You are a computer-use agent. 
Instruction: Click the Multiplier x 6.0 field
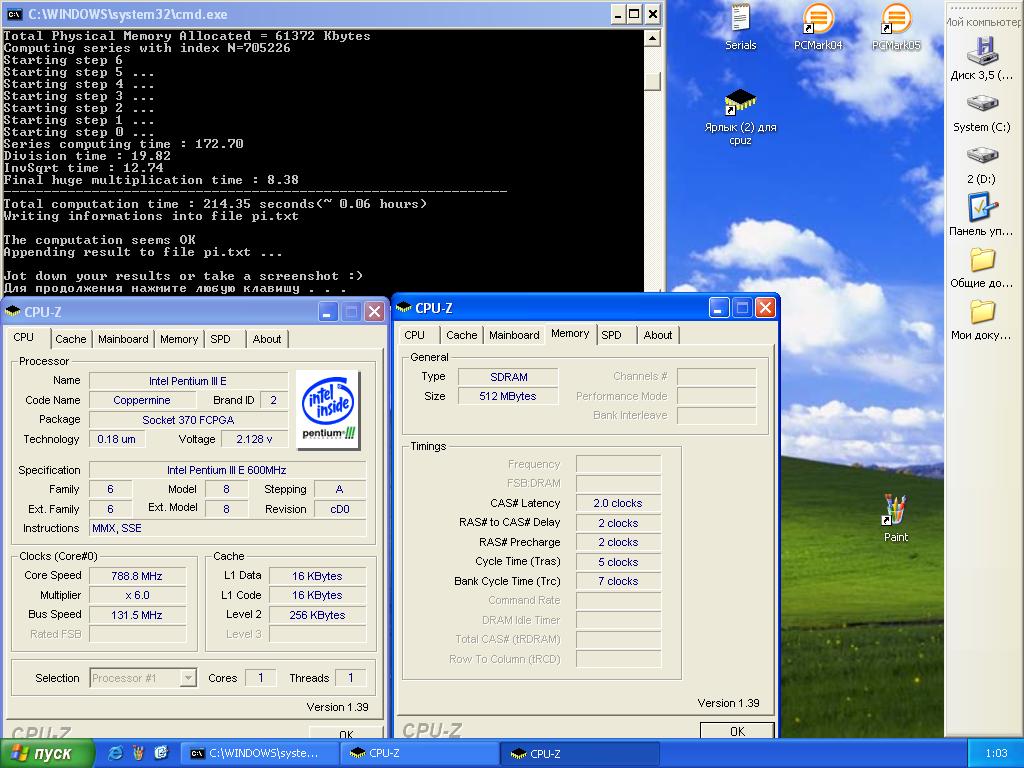(x=137, y=595)
